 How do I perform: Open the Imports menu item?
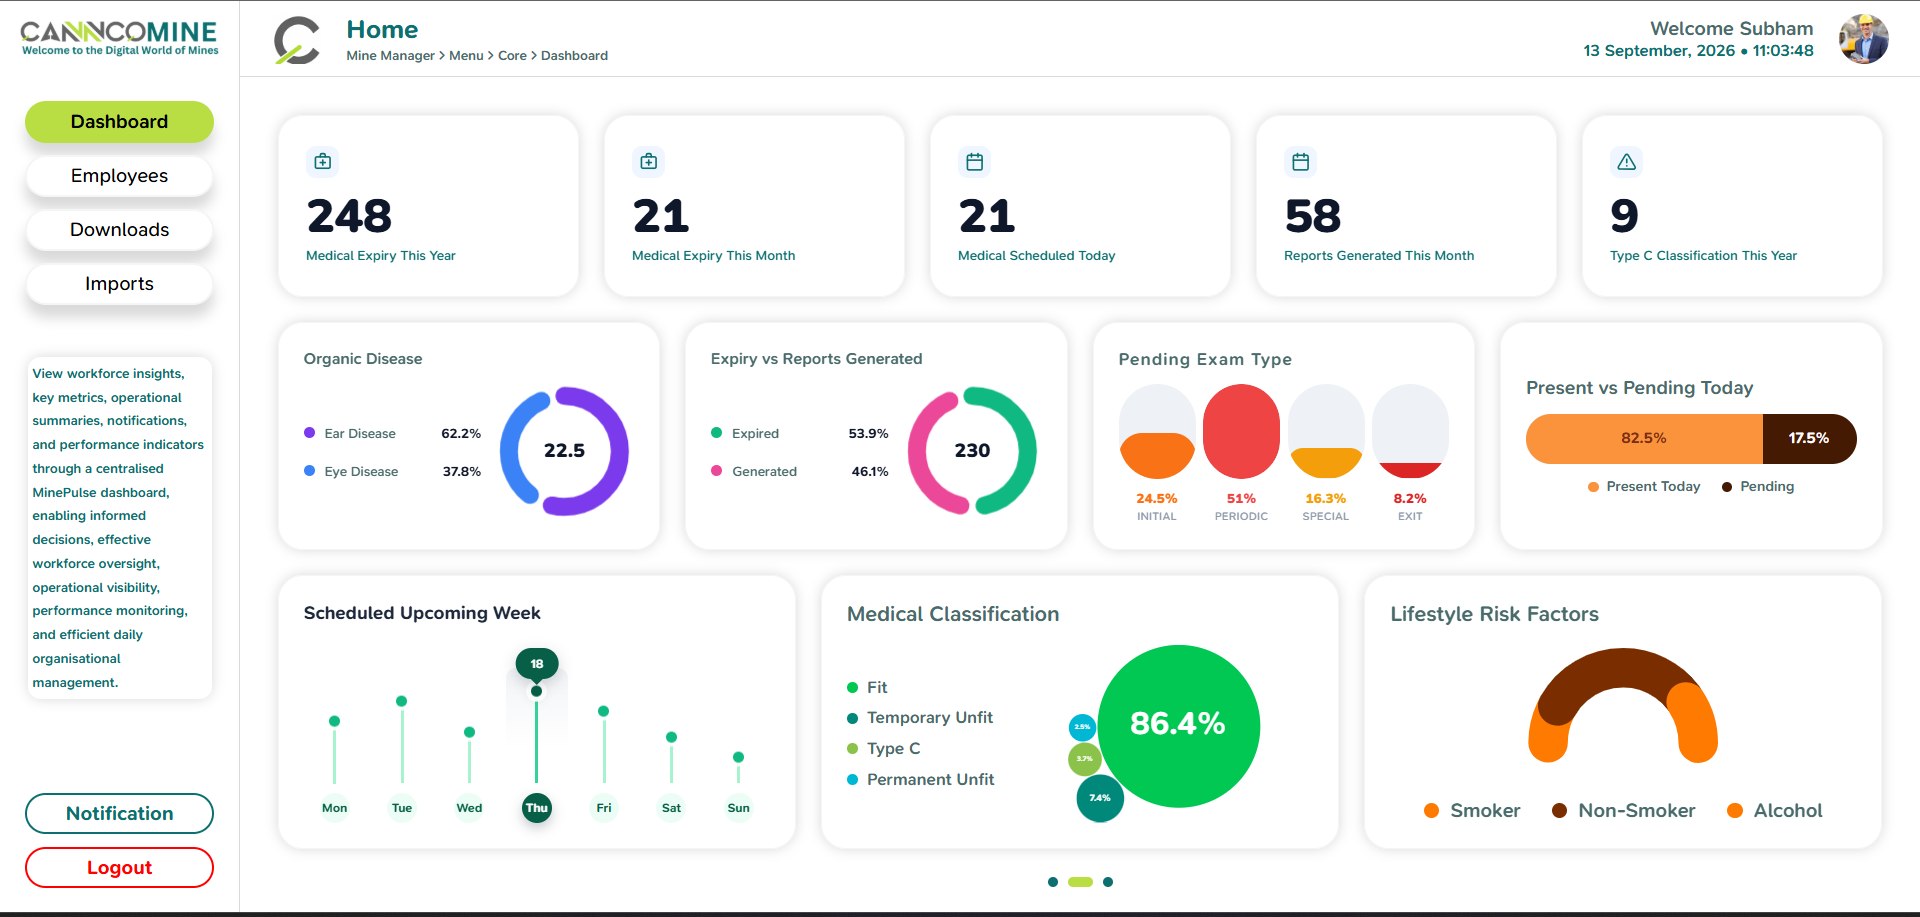pos(119,284)
